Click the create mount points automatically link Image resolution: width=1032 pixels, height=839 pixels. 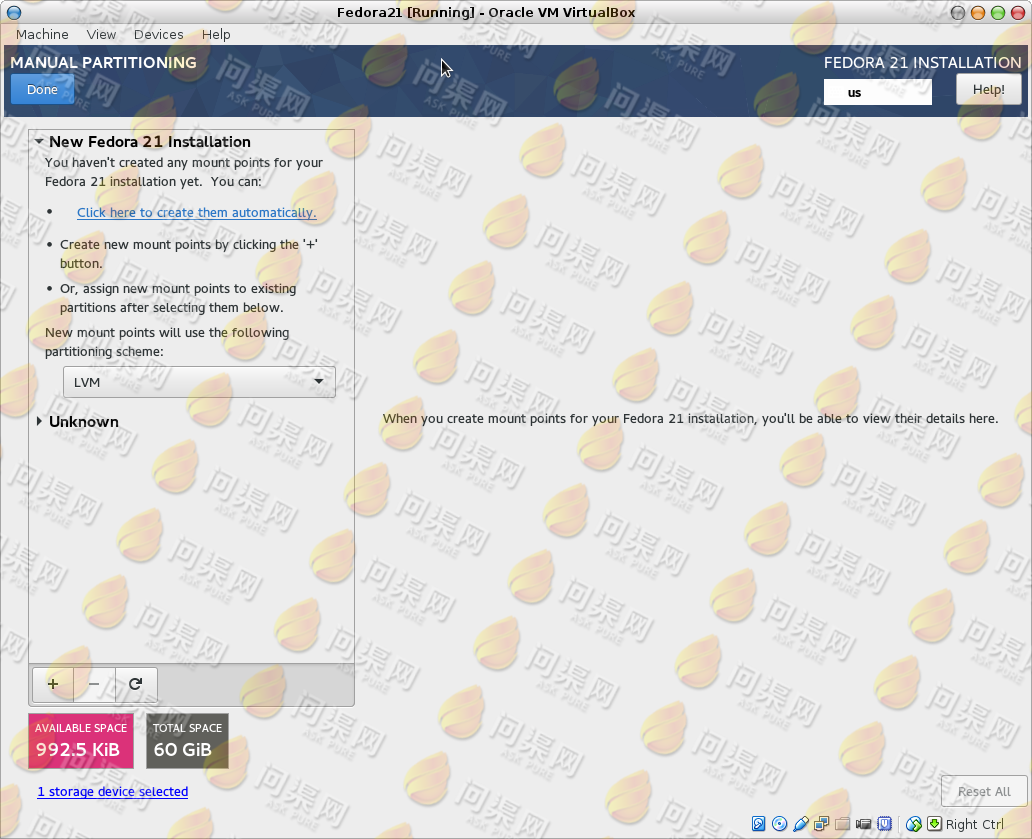196,213
